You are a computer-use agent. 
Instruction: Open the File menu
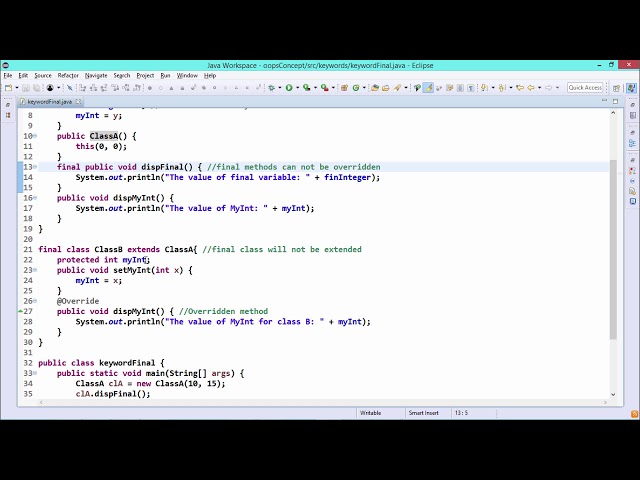(x=8, y=76)
